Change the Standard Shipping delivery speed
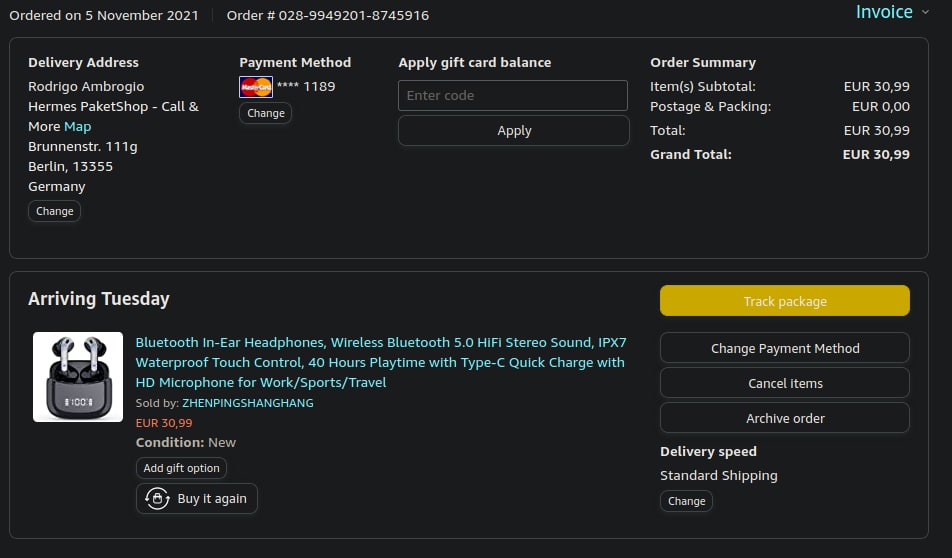 tap(686, 501)
